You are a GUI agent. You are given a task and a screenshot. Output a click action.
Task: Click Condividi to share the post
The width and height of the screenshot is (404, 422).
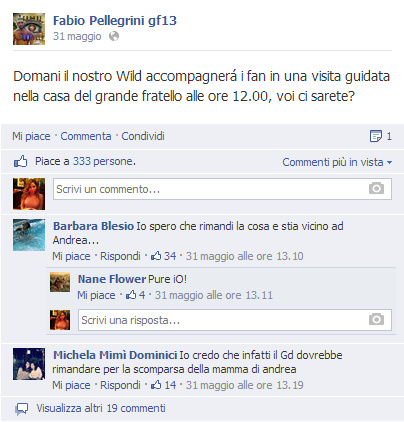click(x=143, y=136)
